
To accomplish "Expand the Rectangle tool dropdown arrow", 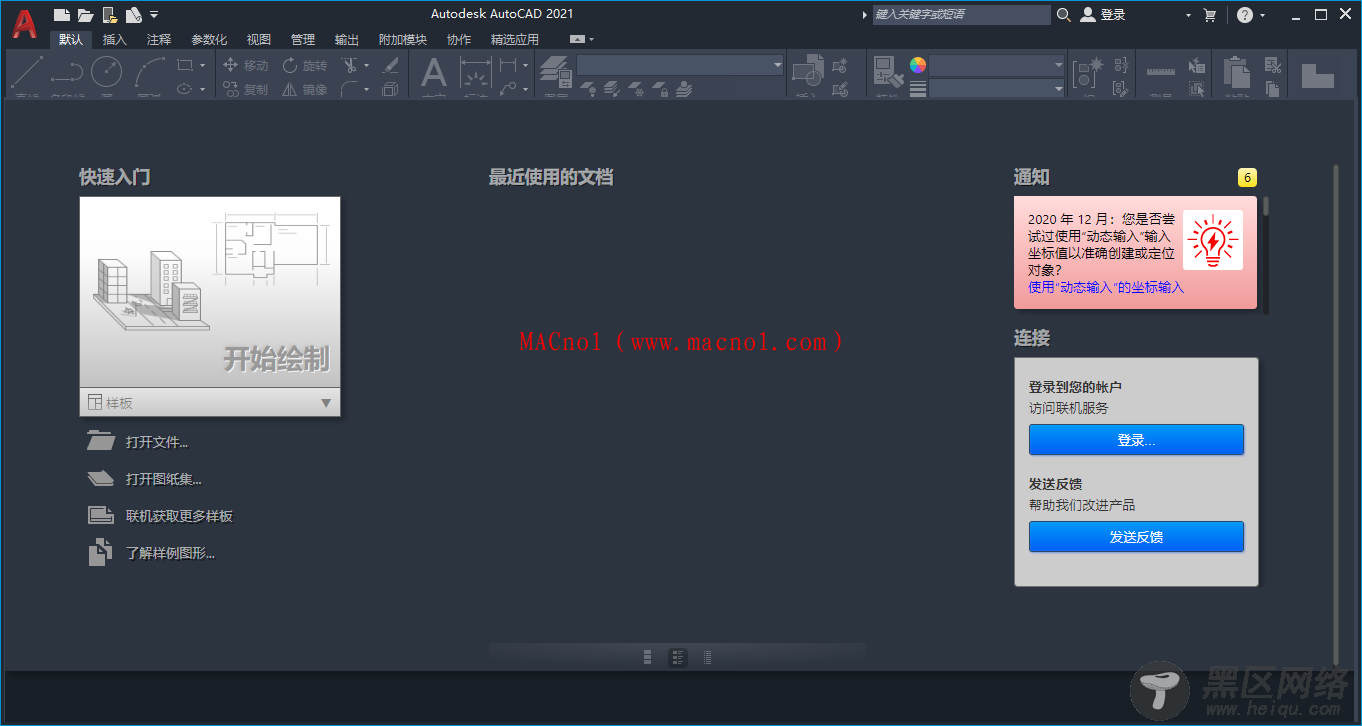I will point(202,65).
